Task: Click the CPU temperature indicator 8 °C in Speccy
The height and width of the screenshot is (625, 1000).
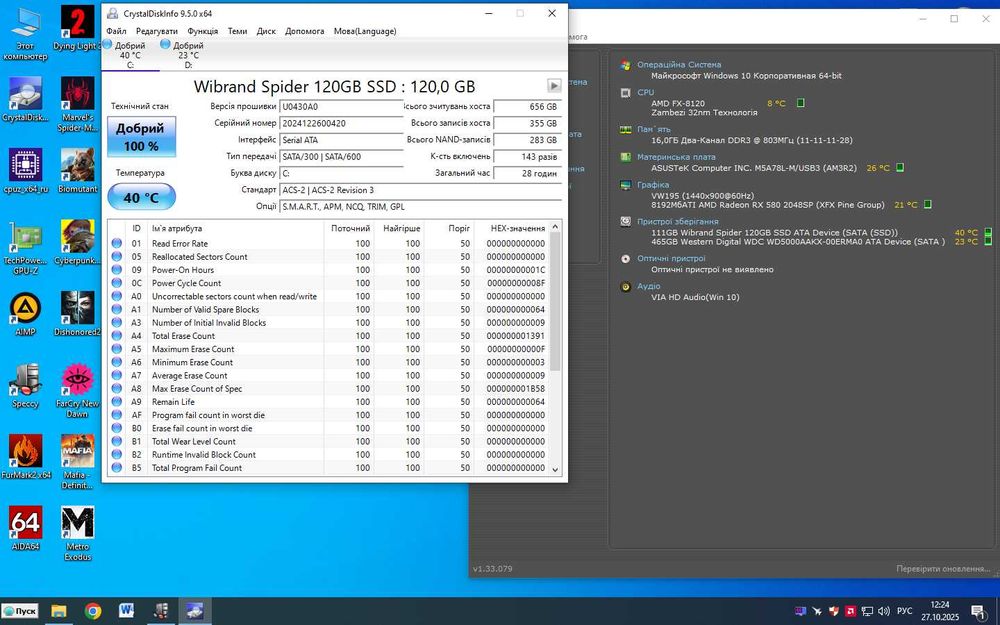Action: pyautogui.click(x=776, y=103)
